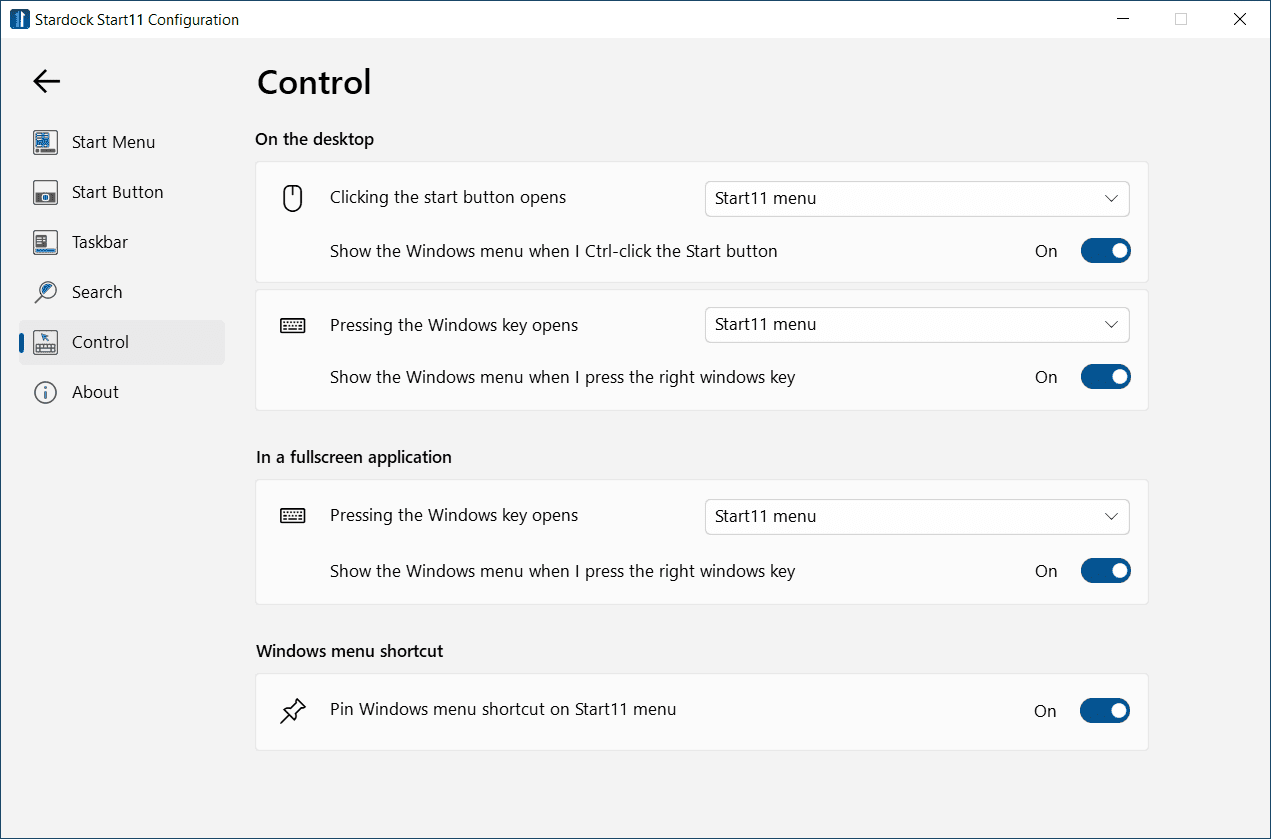Screen dimensions: 1271x839
Task: Click the Stardock Start11 title bar icon
Action: 20,19
